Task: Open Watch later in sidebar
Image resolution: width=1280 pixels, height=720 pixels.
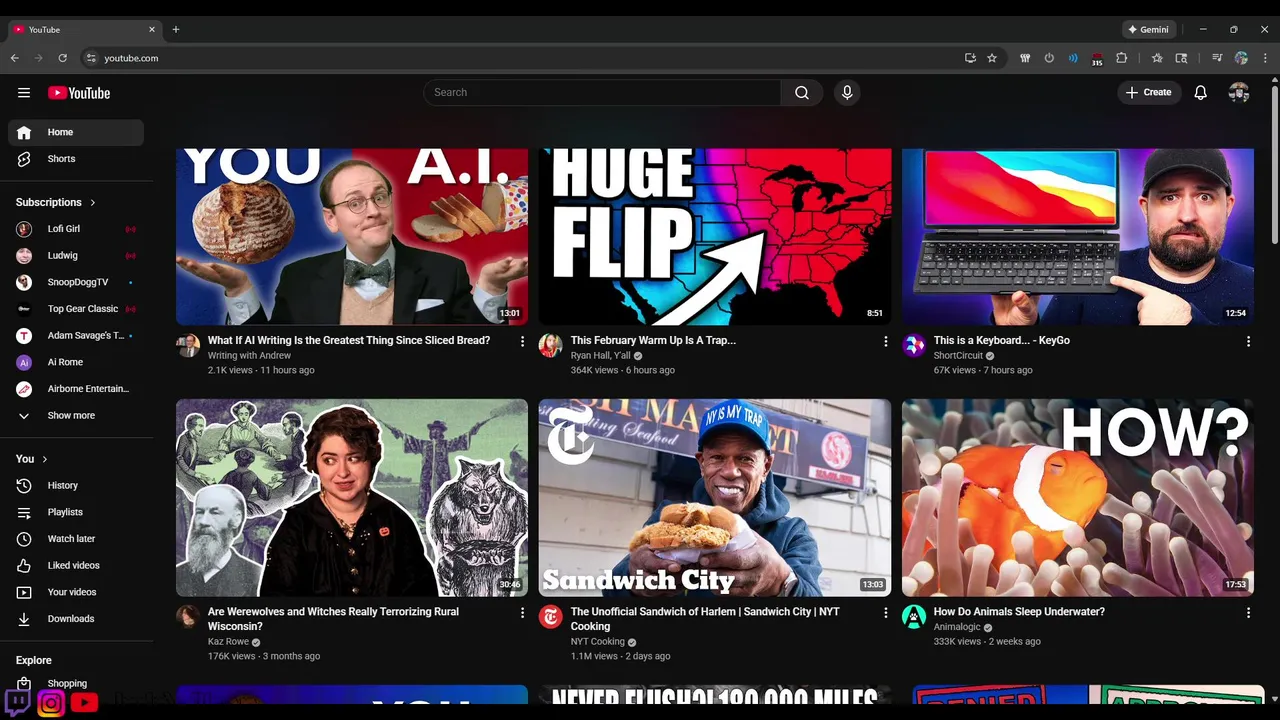Action: pyautogui.click(x=76, y=539)
